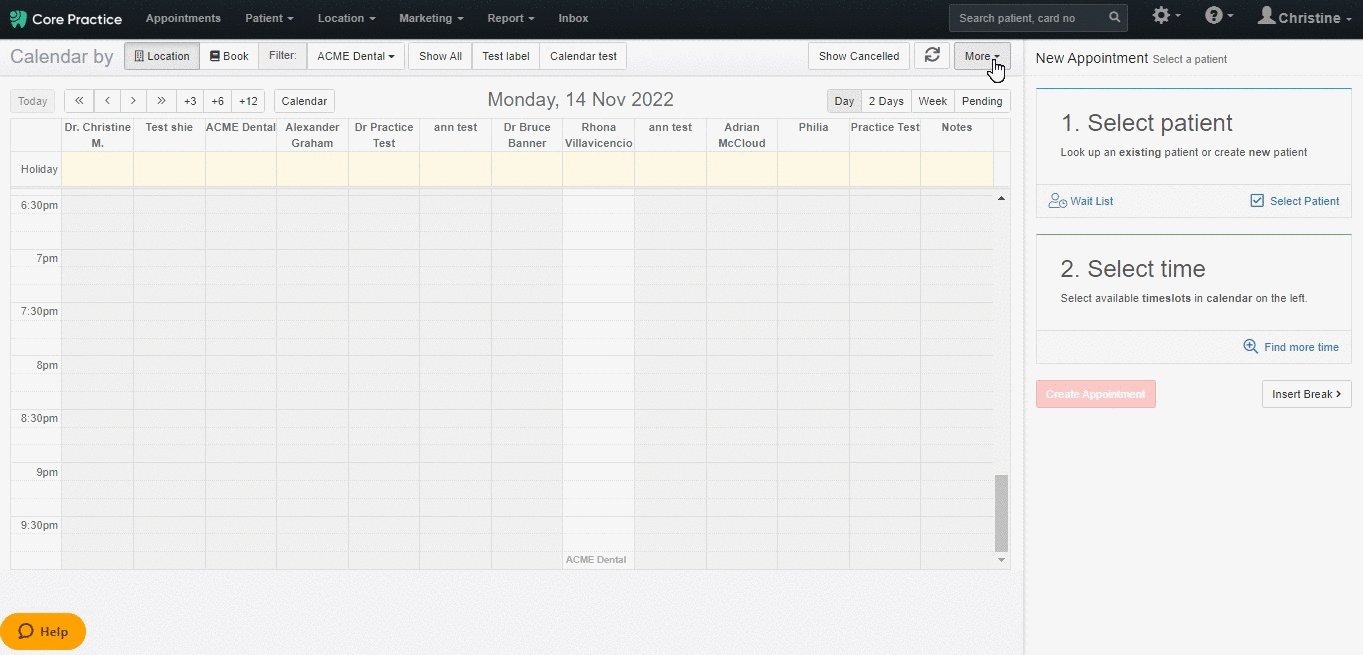Screen dimensions: 1363x655
Task: Click the calendar vertical scrollbar thumb
Action: click(1001, 513)
